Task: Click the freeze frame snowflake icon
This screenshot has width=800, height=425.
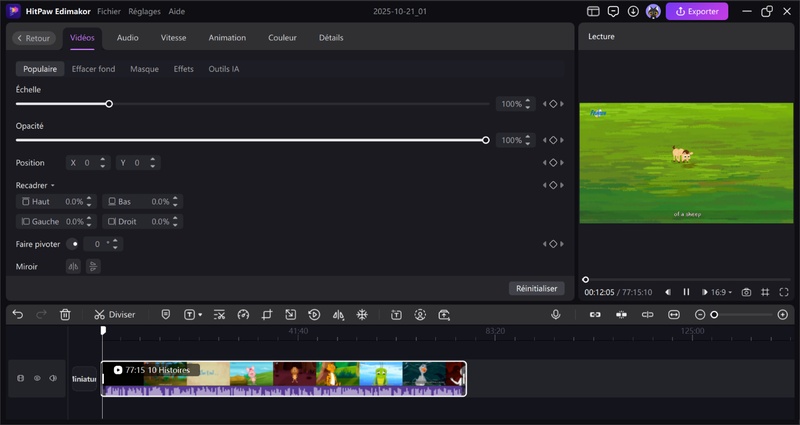Action: [x=362, y=314]
